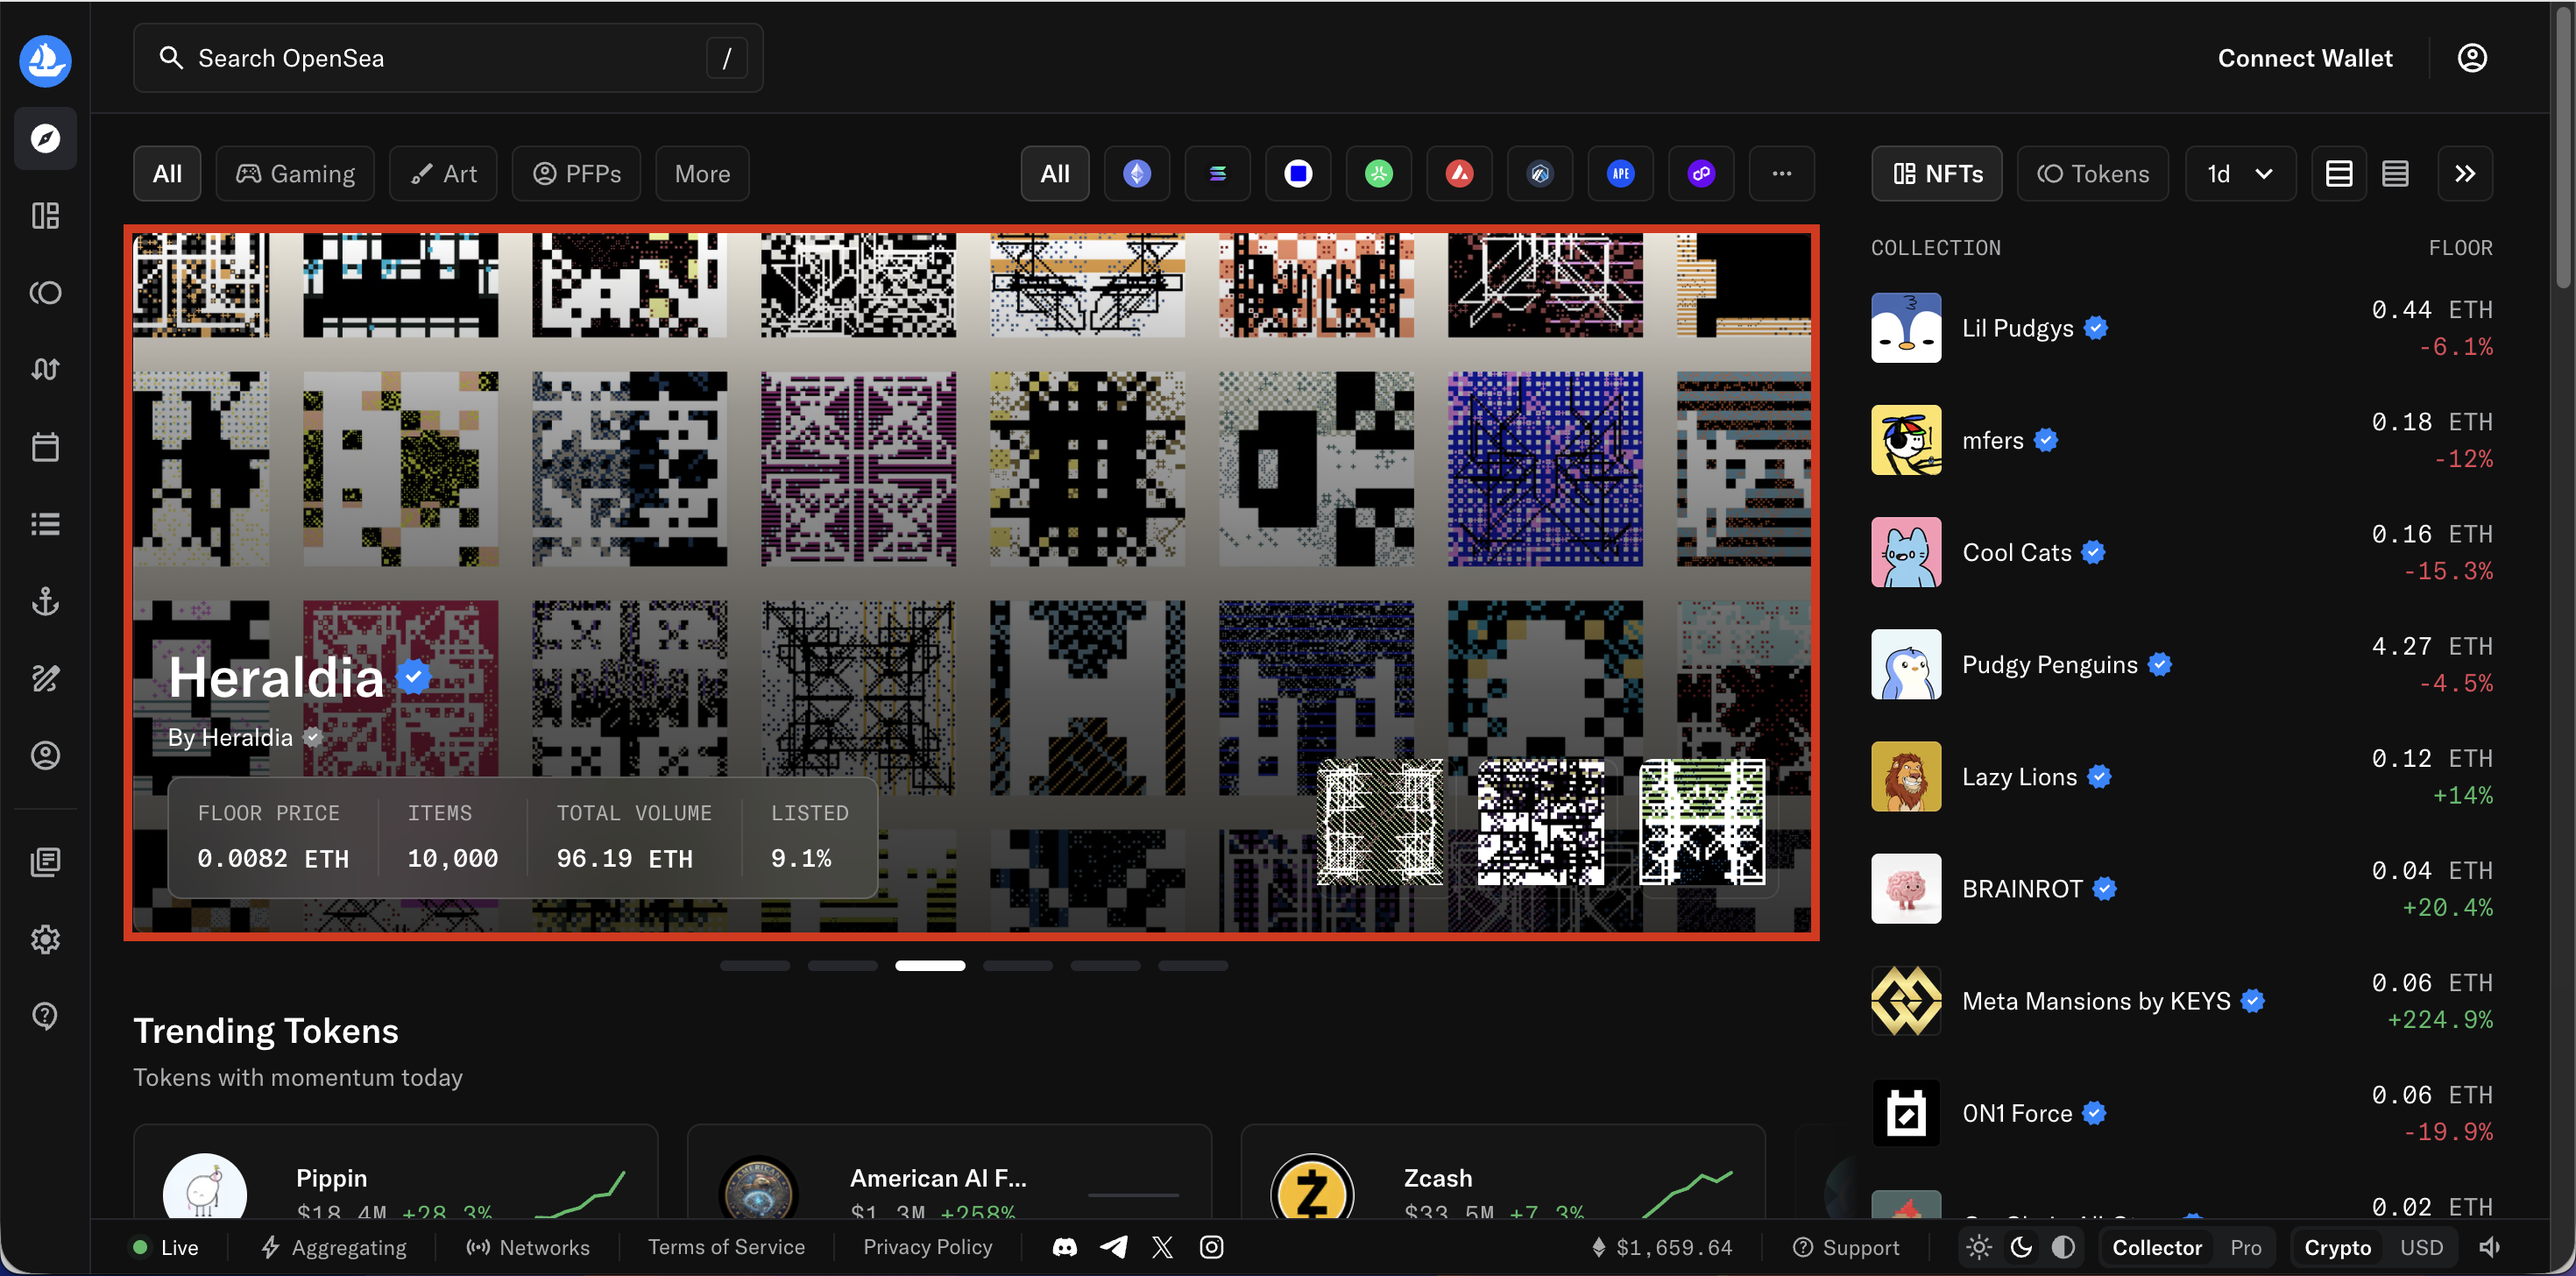Select the PFPs category tab

pyautogui.click(x=576, y=174)
